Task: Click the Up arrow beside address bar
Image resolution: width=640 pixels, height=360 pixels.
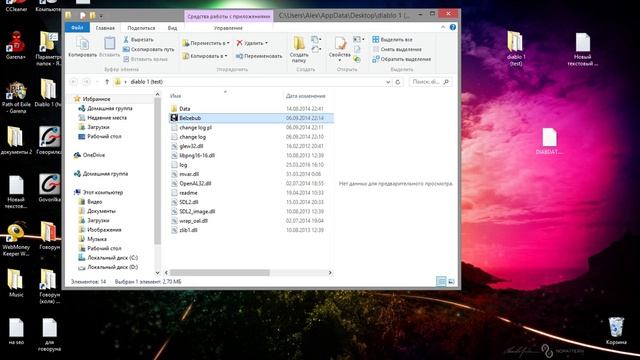Action: click(107, 82)
